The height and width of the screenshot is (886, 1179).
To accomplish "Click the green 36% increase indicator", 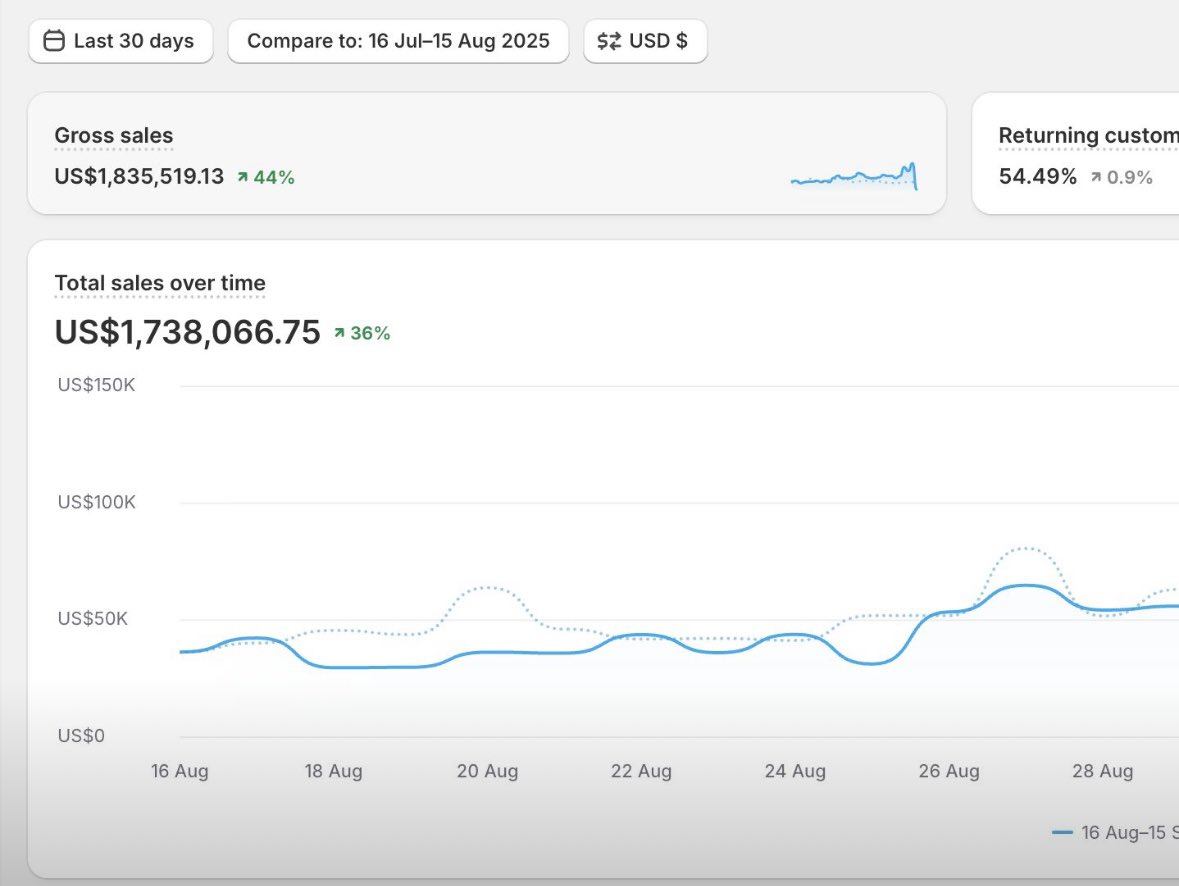I will pos(362,333).
